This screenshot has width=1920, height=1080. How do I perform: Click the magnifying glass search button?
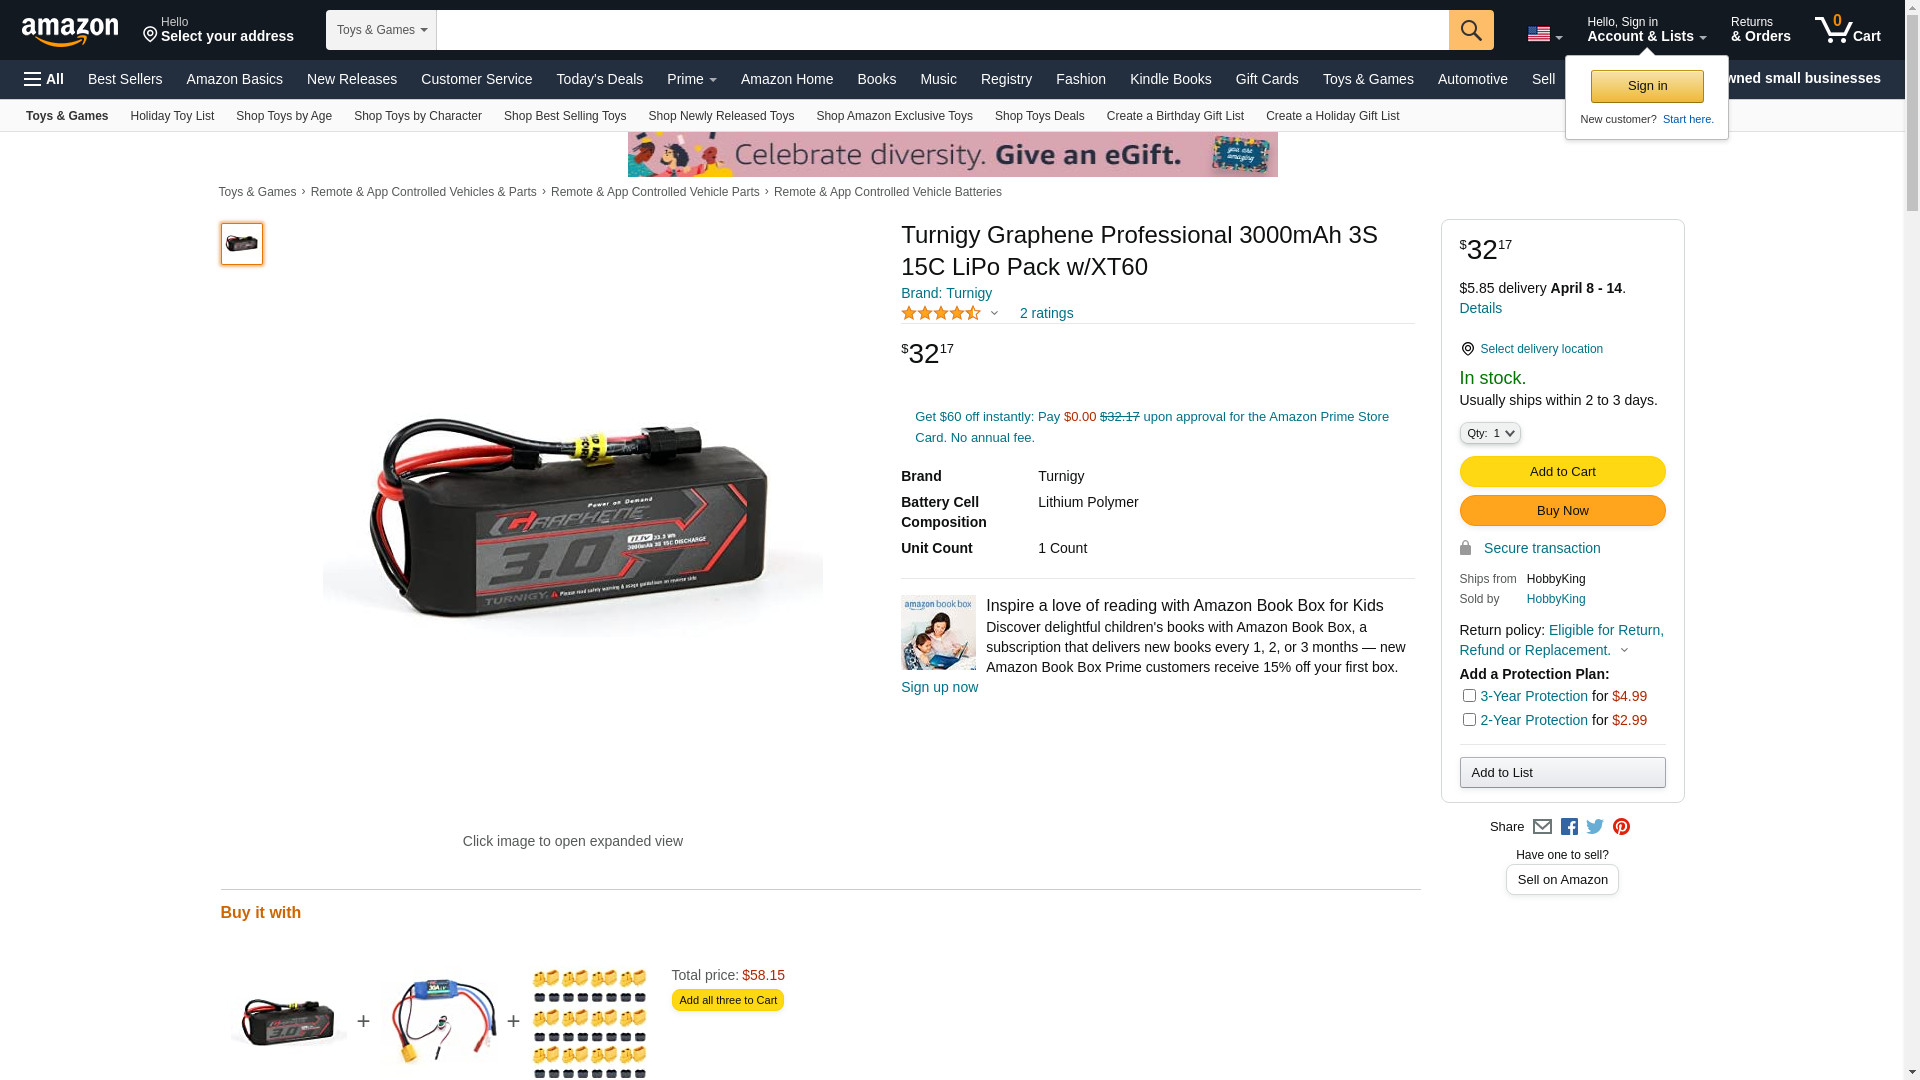point(1470,30)
